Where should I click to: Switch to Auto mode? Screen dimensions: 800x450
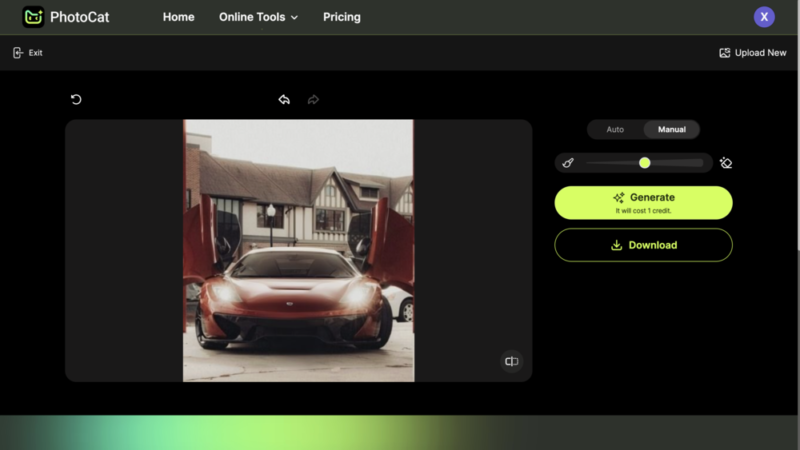(615, 130)
